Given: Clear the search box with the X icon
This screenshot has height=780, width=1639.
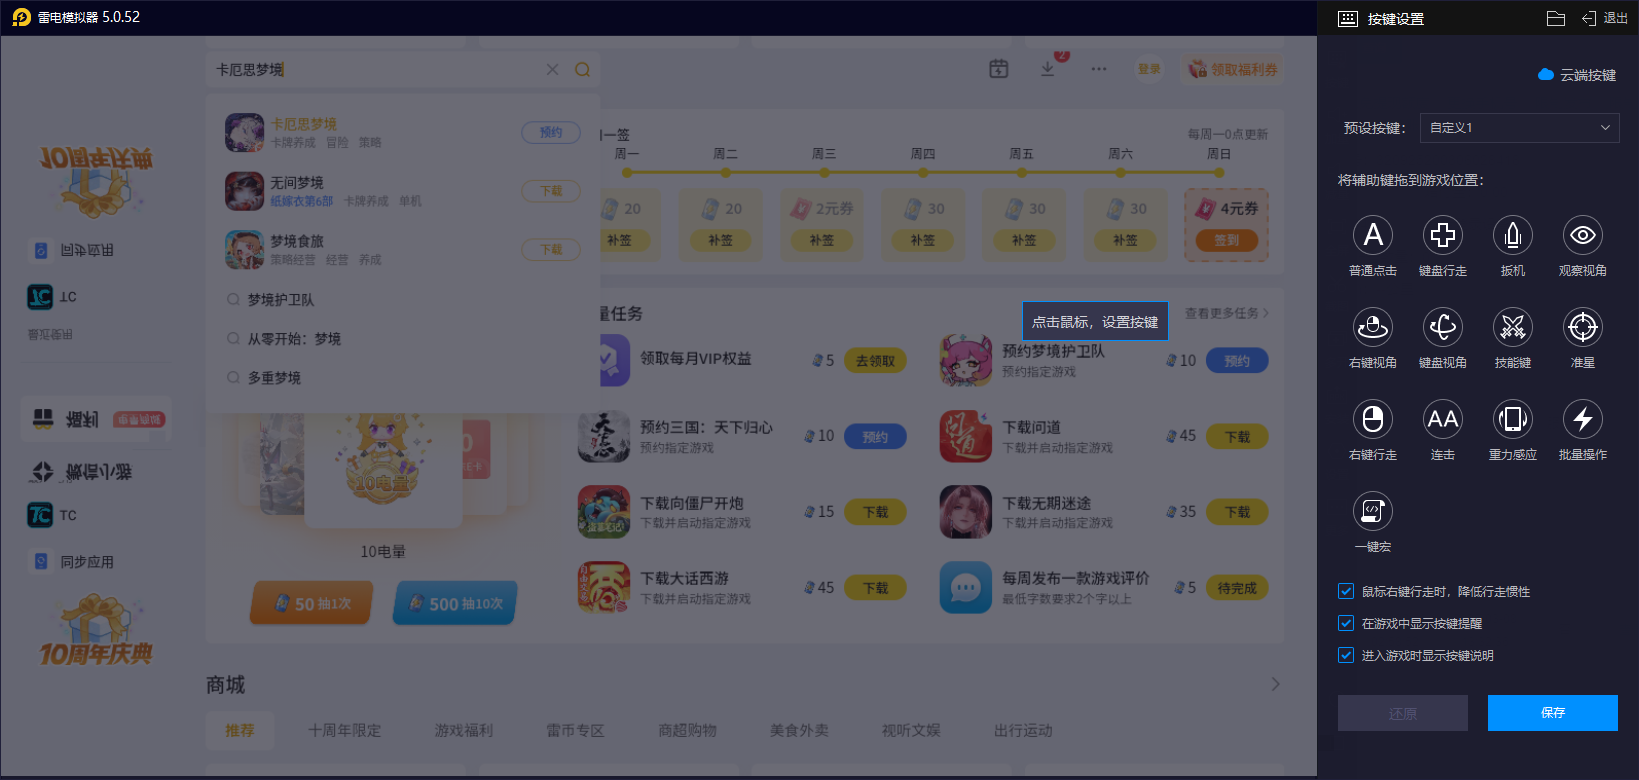Looking at the screenshot, I should coord(552,69).
